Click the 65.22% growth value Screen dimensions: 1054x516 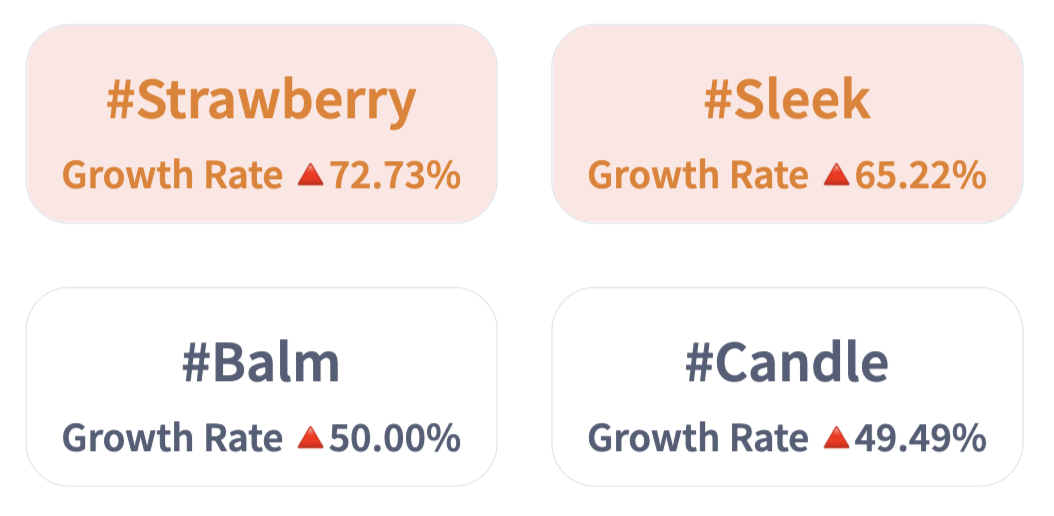pos(921,176)
